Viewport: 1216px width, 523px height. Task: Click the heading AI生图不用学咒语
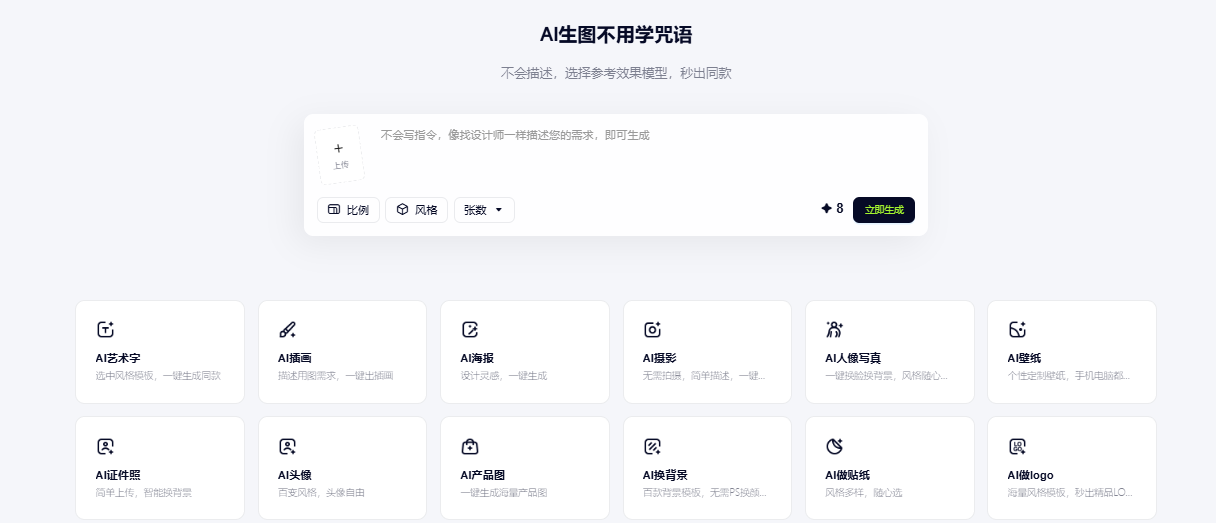[x=616, y=35]
